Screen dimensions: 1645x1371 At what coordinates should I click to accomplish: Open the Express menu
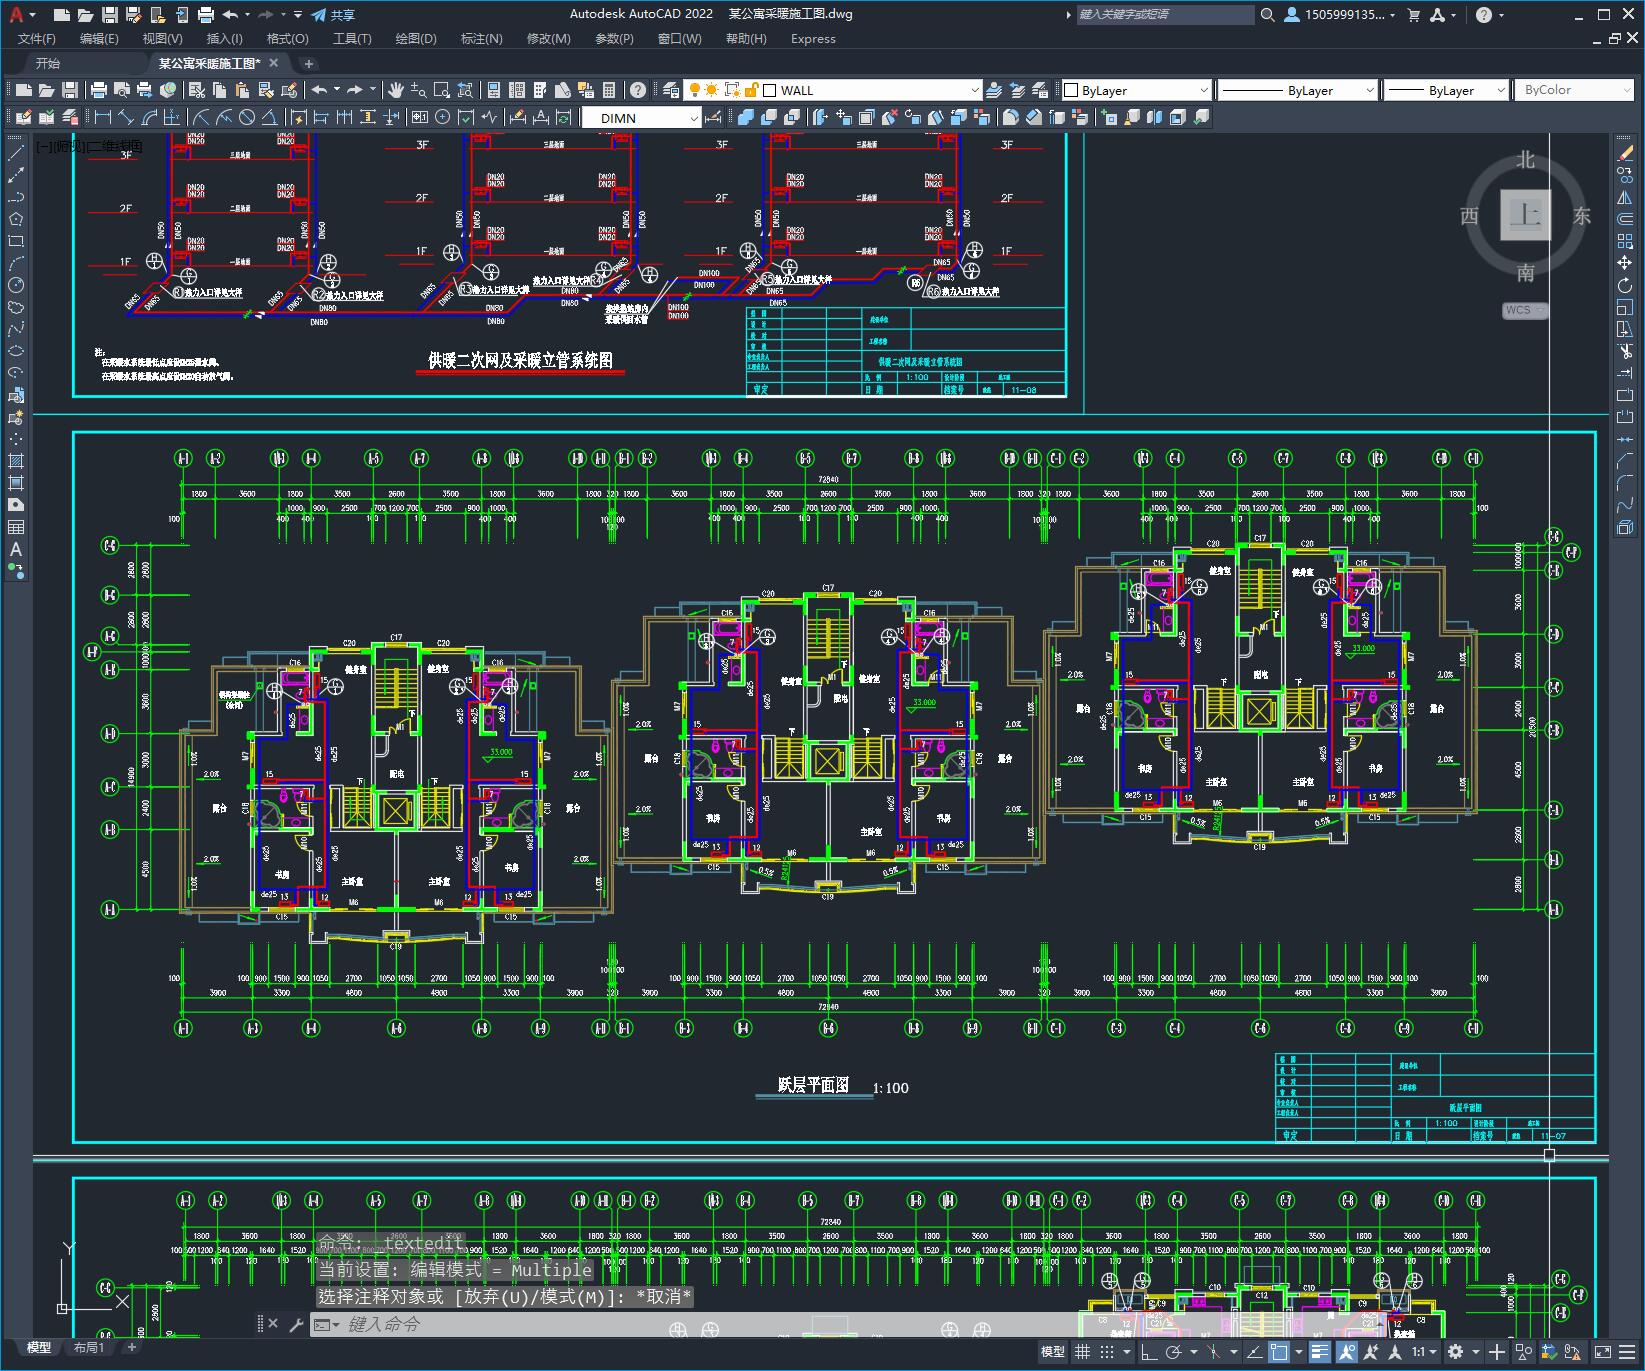coord(813,39)
